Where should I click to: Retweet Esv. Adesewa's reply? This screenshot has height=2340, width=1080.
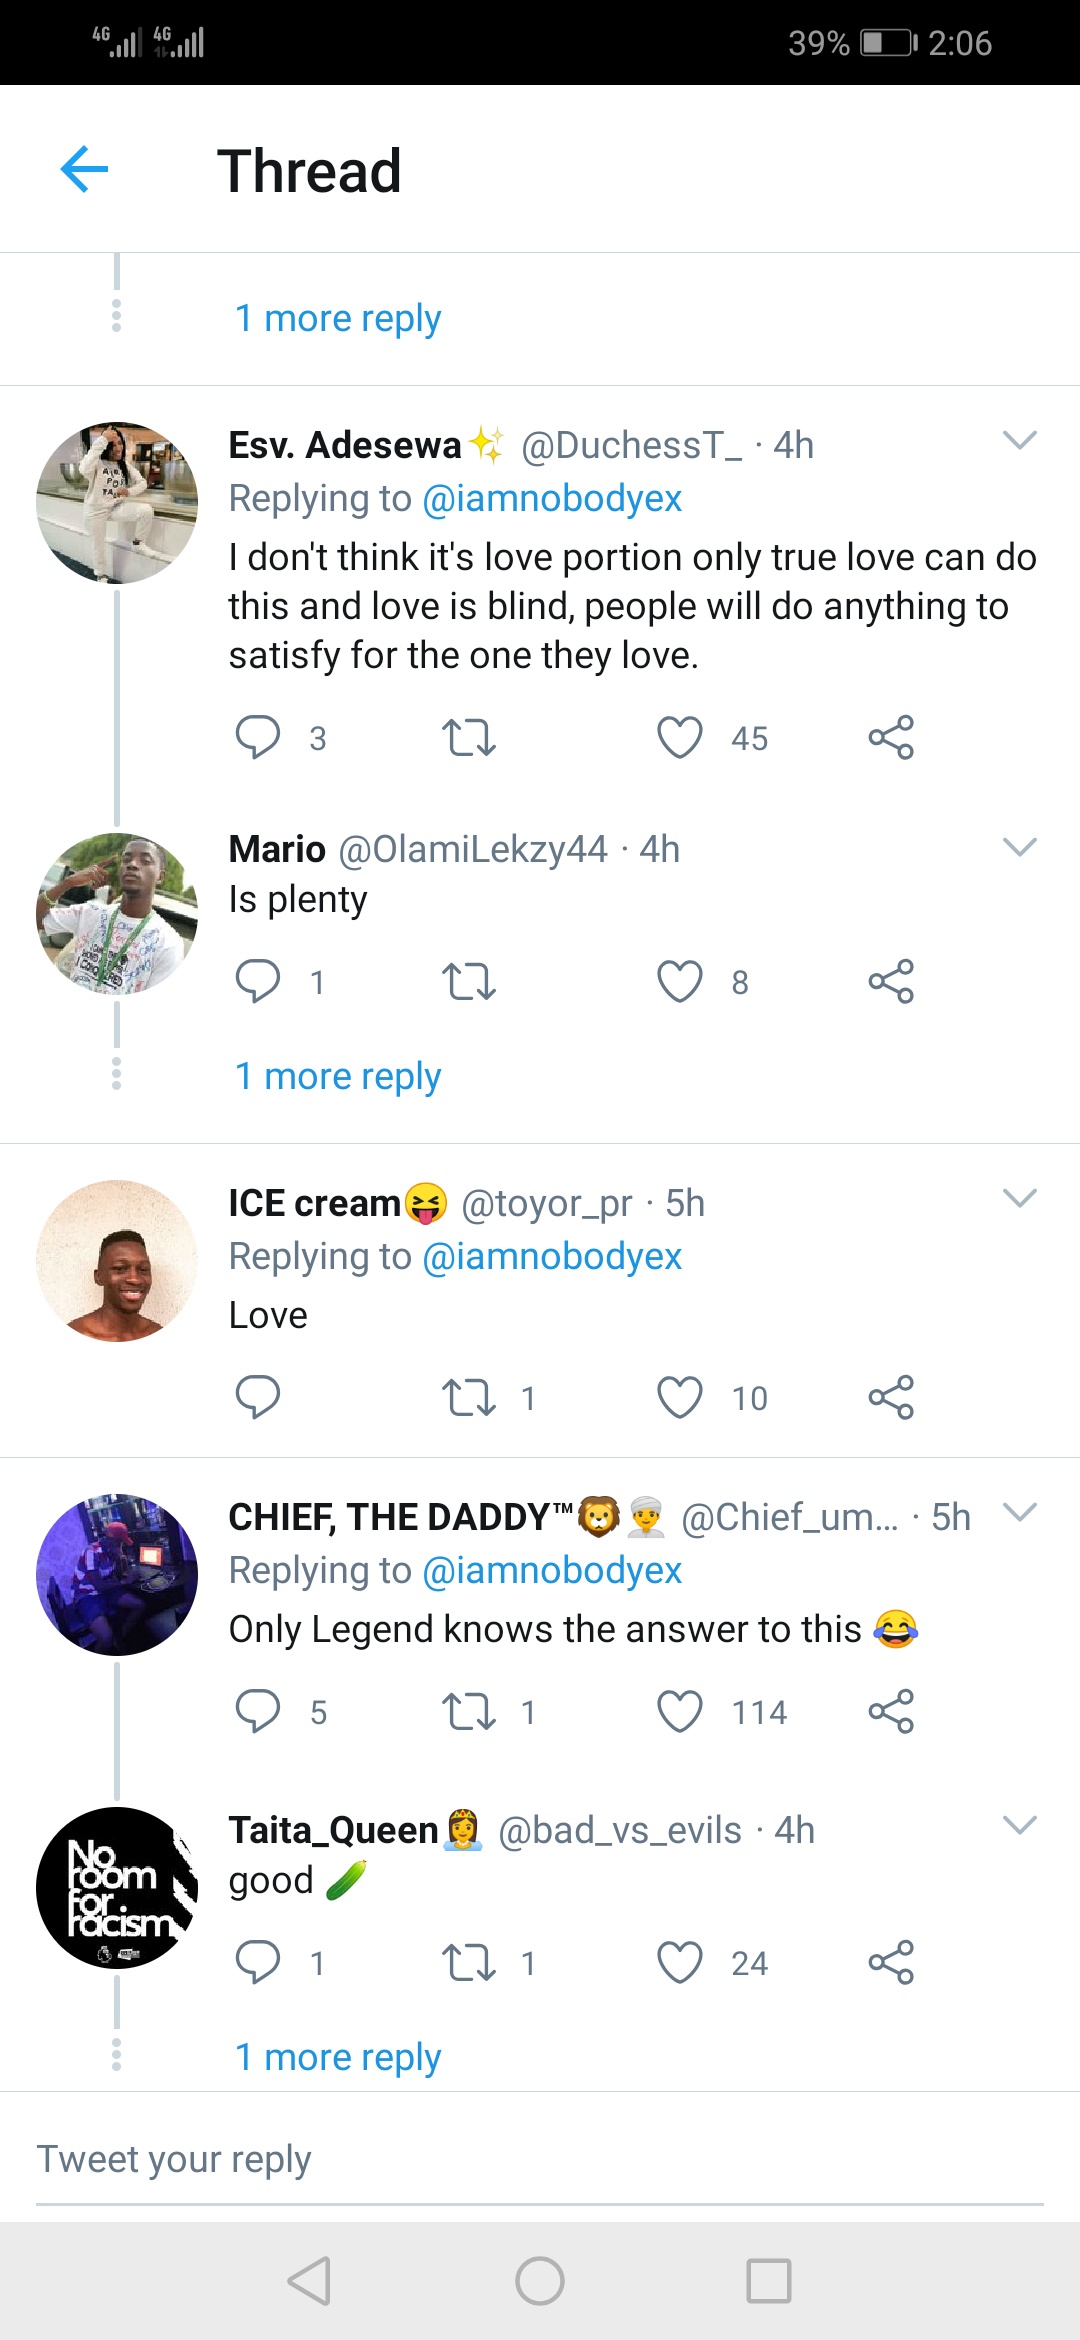click(468, 738)
